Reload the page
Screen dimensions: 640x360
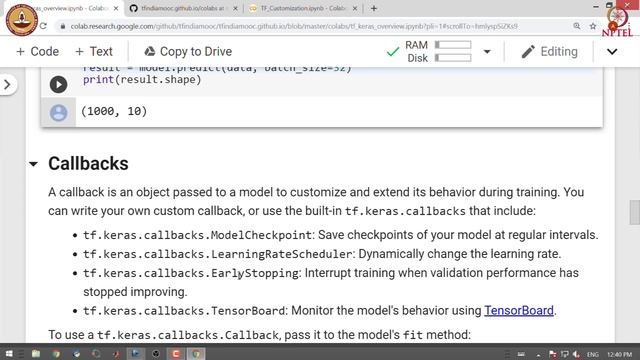(x=43, y=26)
